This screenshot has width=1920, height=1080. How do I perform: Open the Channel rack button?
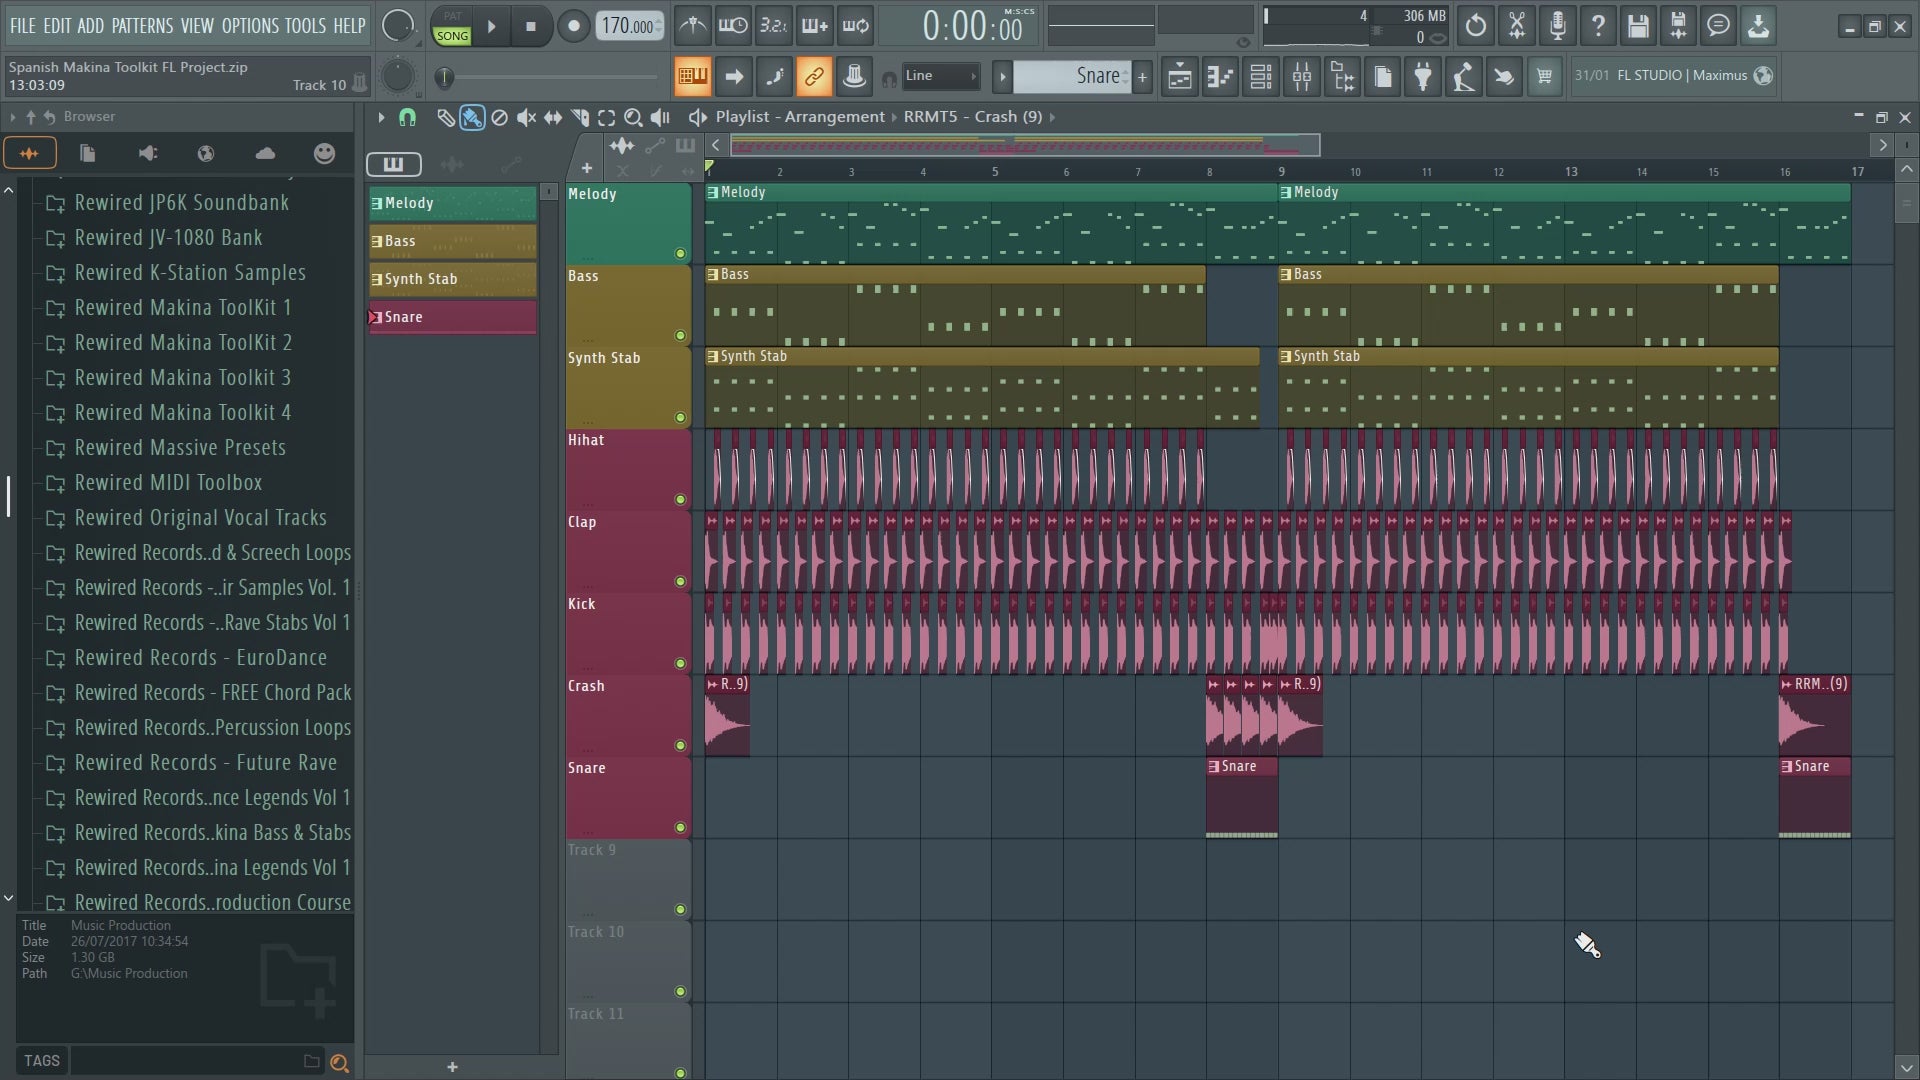pos(1261,76)
